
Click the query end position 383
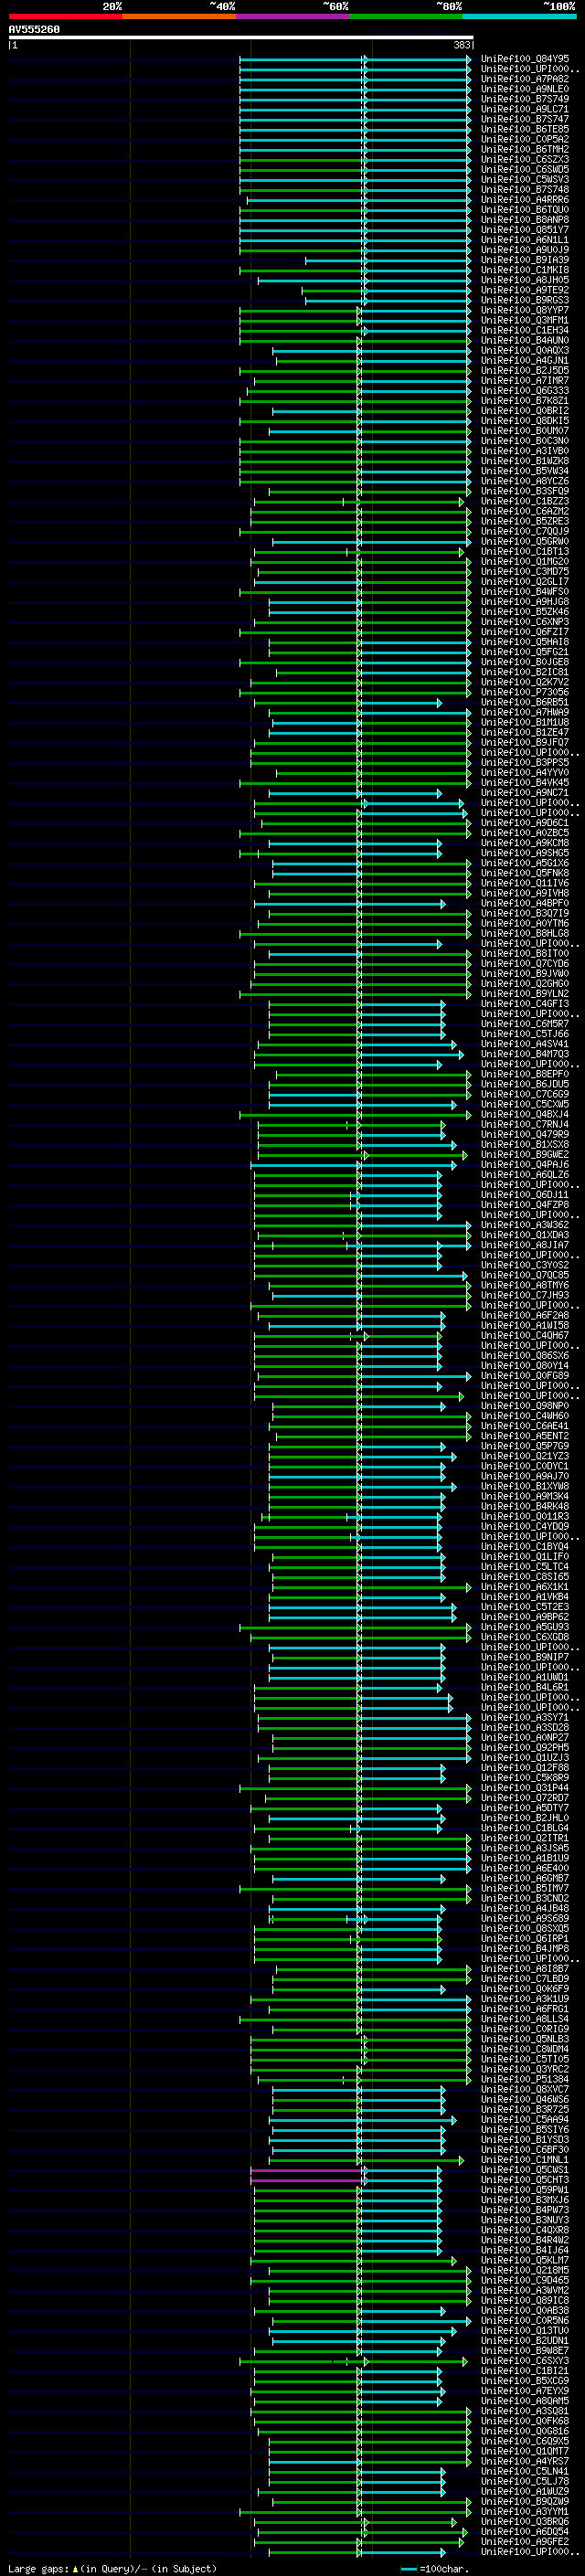462,45
